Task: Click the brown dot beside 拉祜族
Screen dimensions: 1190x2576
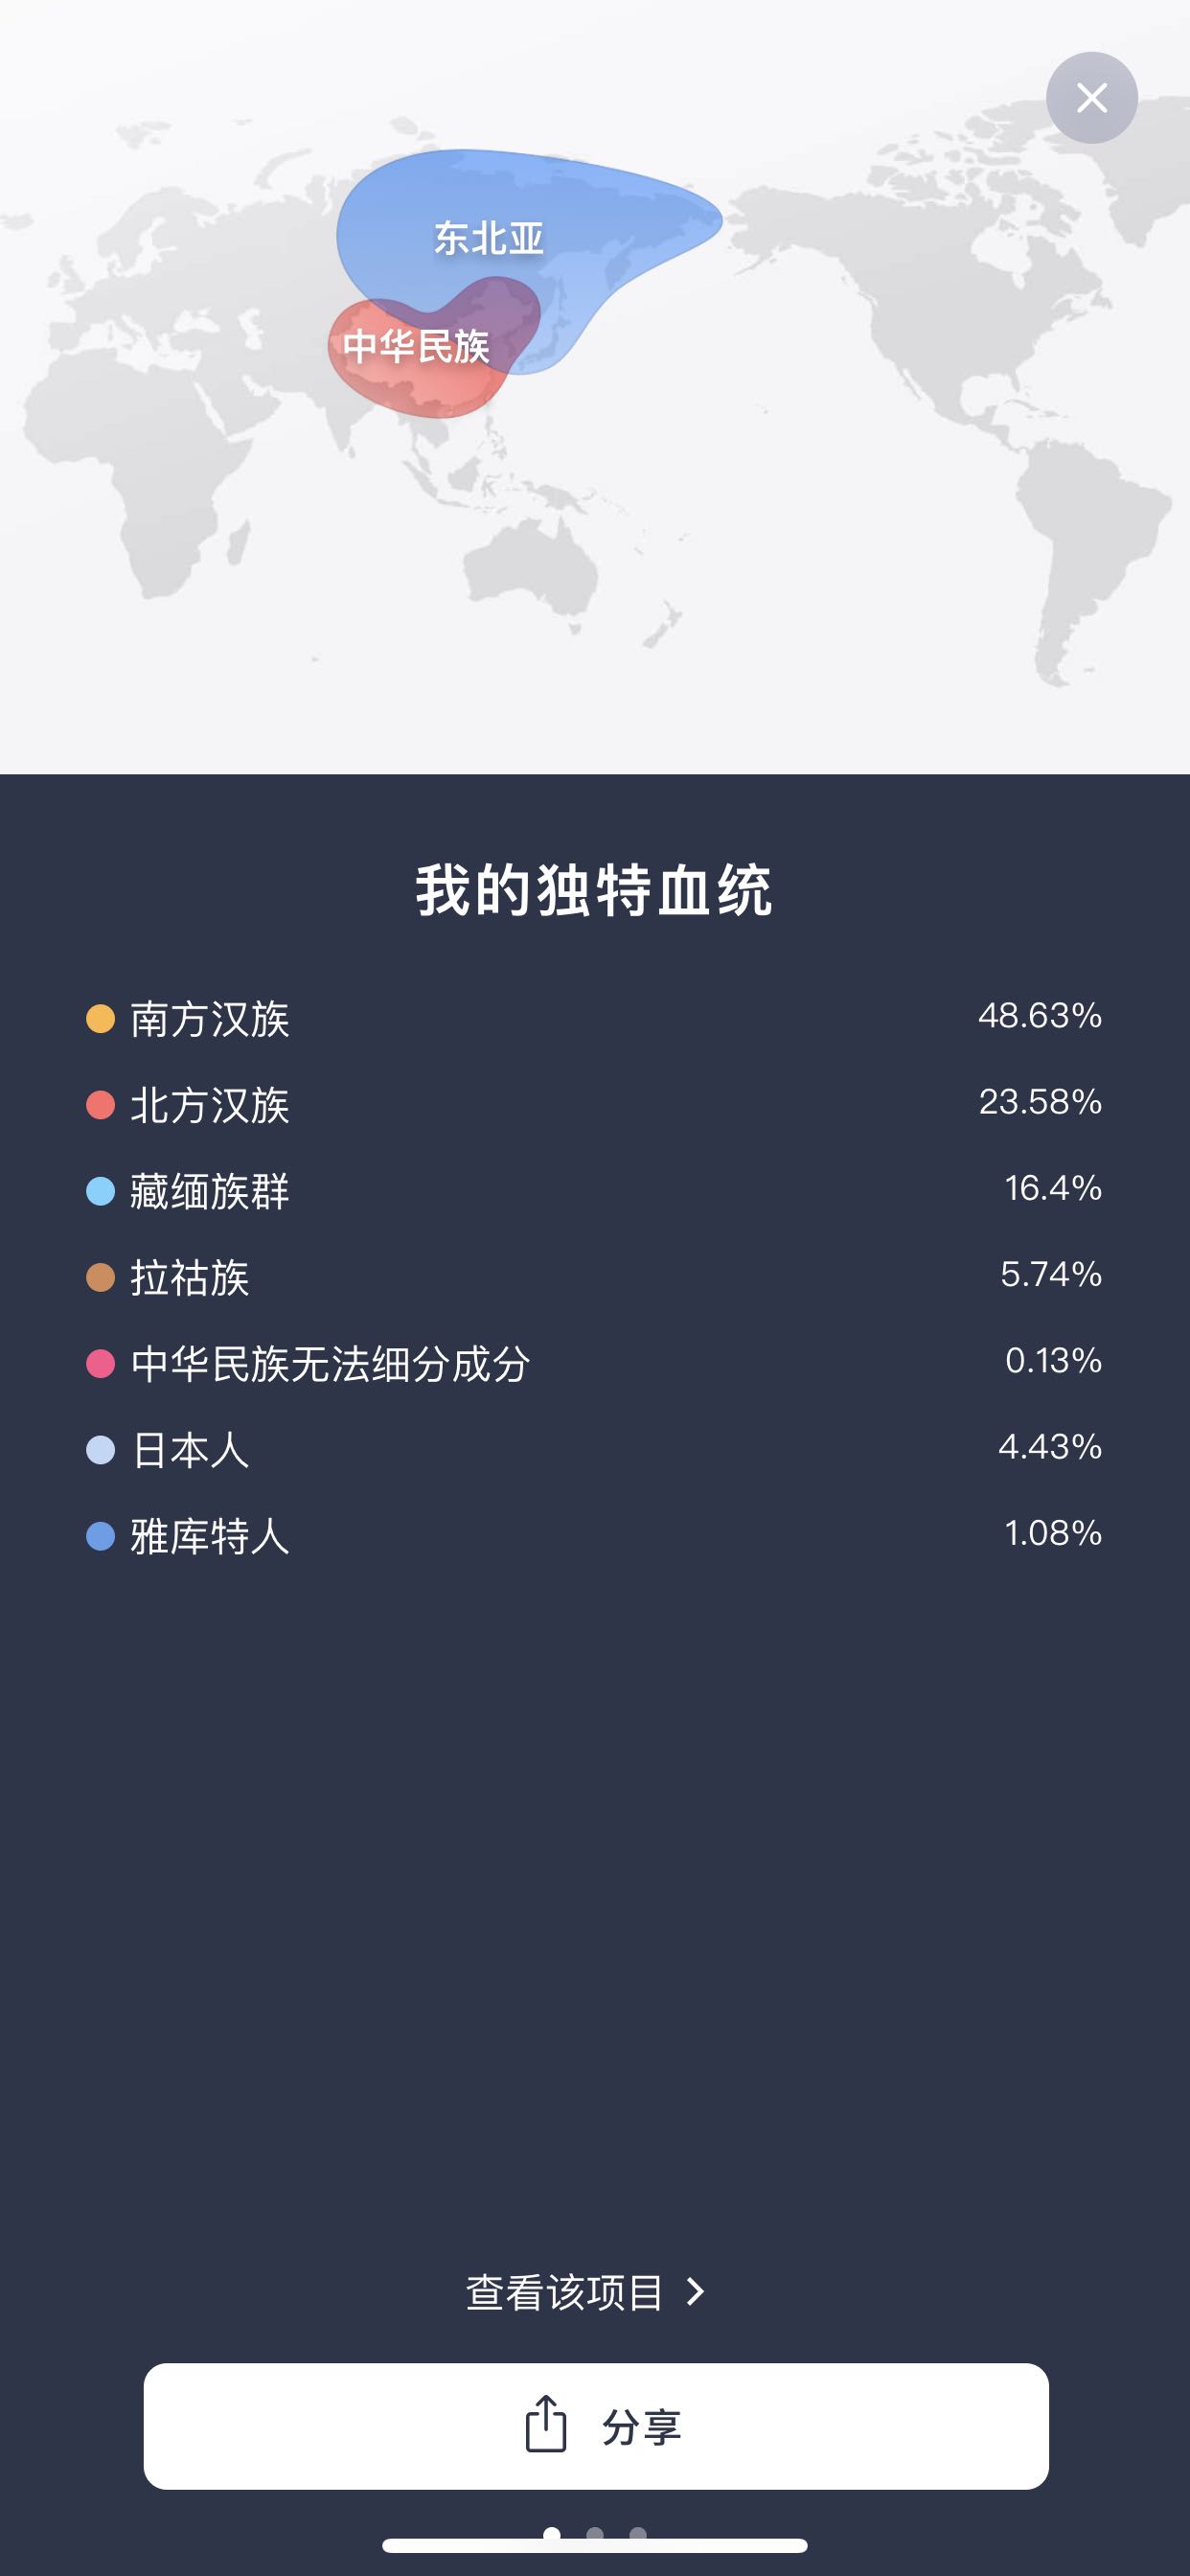Action: pos(100,1277)
